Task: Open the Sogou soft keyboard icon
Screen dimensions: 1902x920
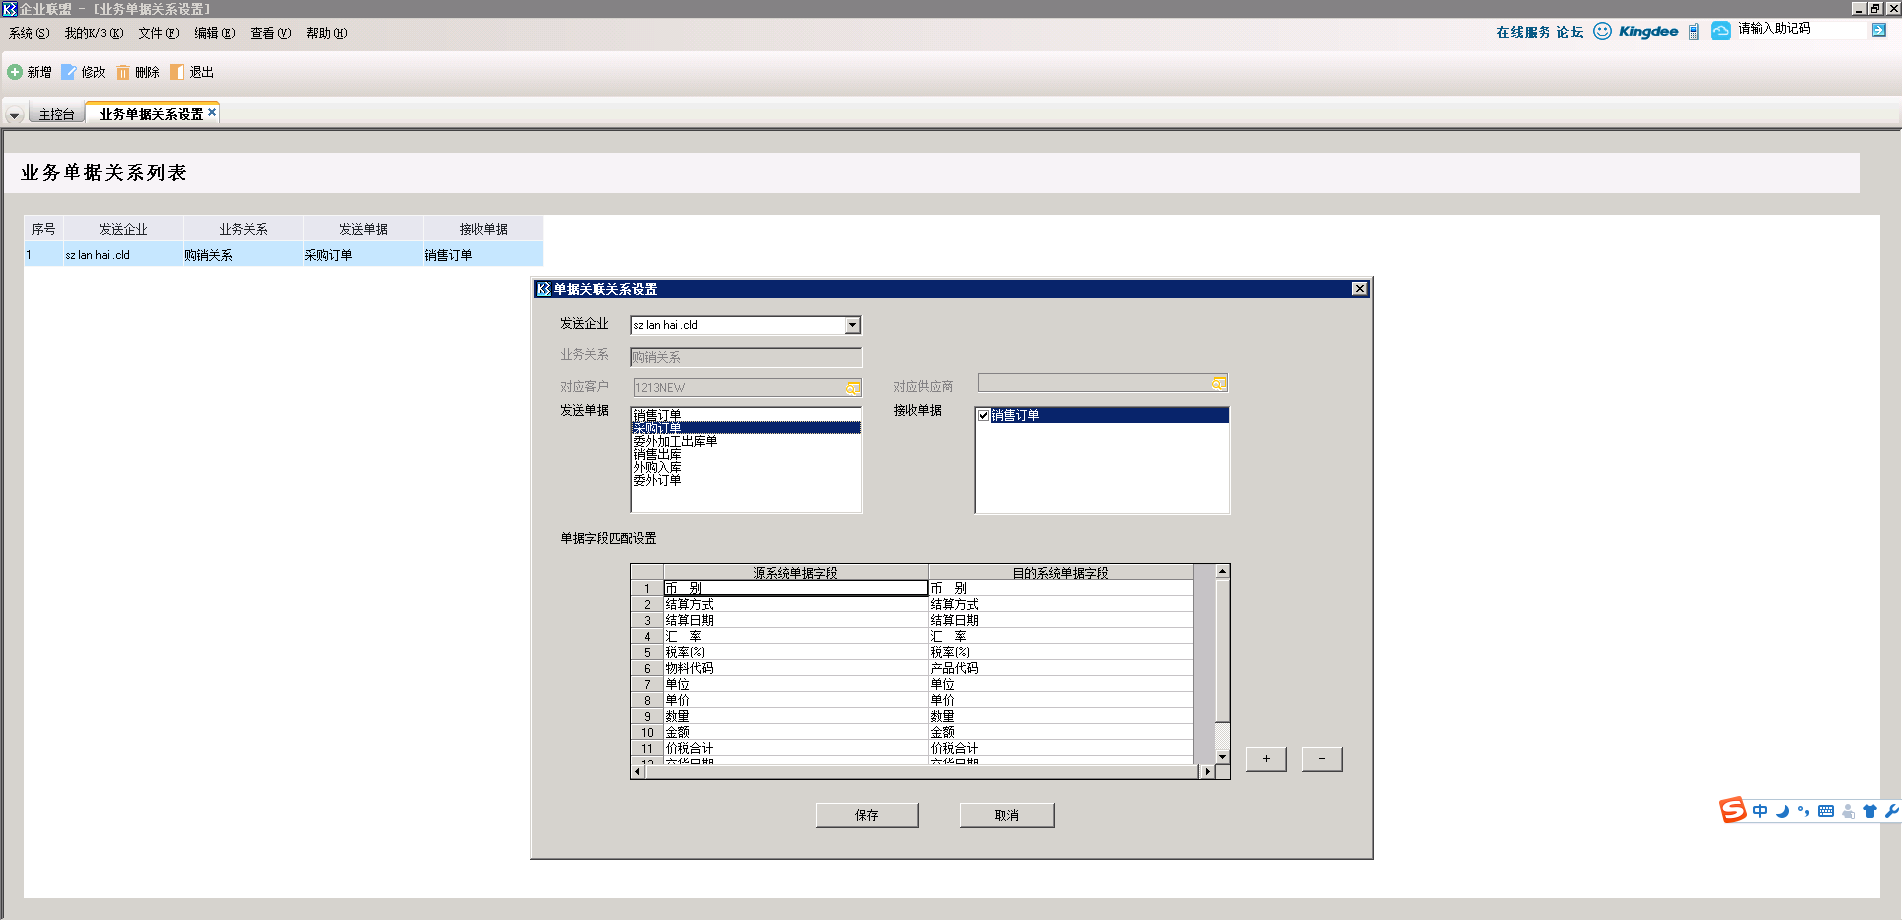Action: 1825,811
